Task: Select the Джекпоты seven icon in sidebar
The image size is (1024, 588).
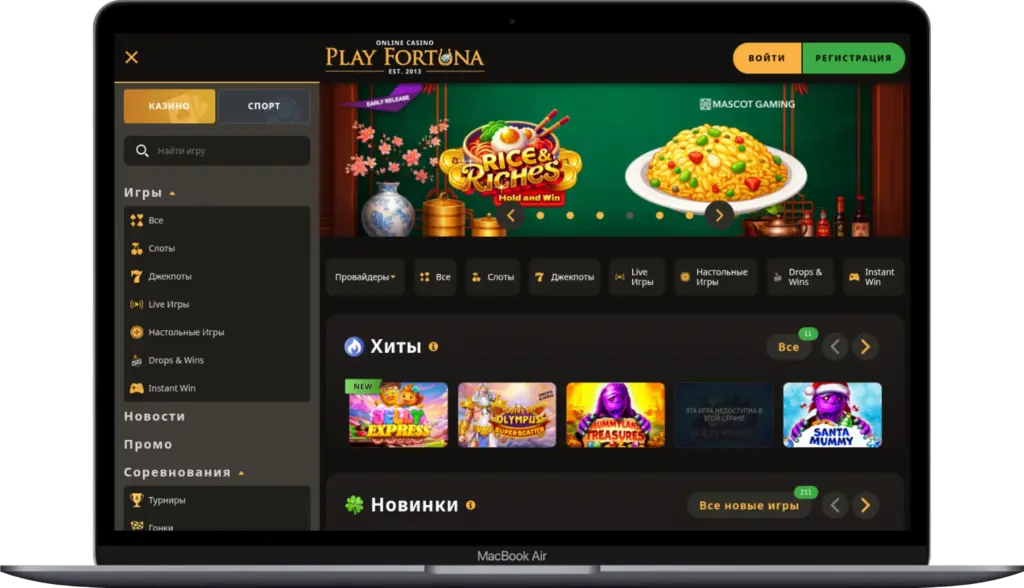Action: click(x=136, y=276)
